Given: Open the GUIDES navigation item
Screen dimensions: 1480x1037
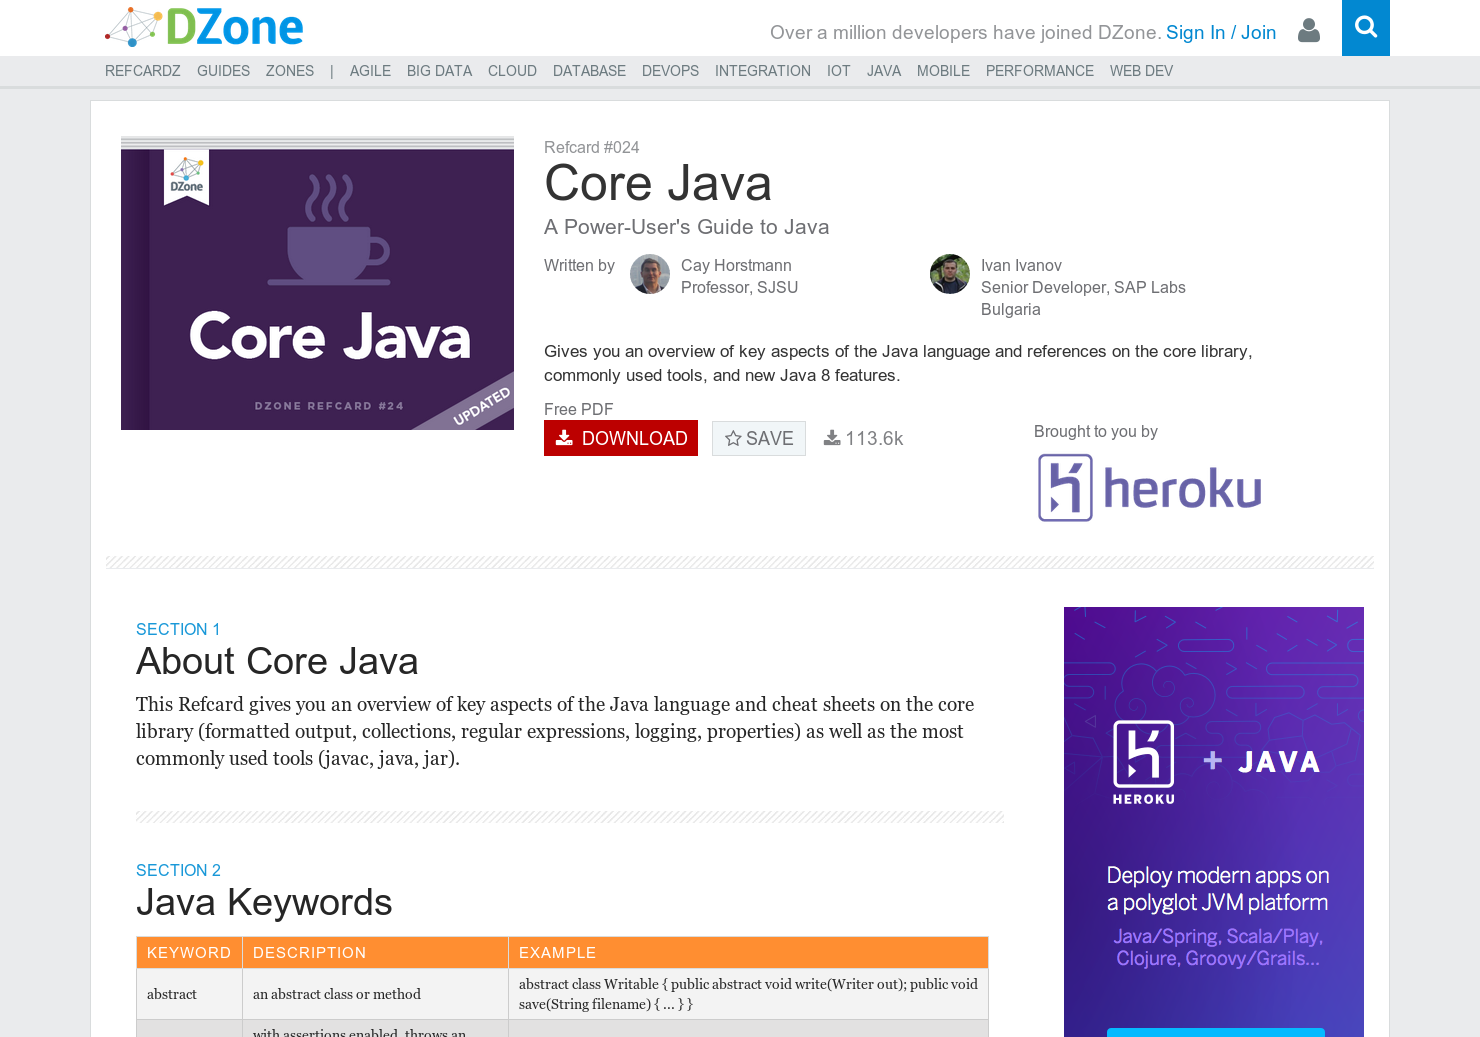Looking at the screenshot, I should tap(223, 71).
